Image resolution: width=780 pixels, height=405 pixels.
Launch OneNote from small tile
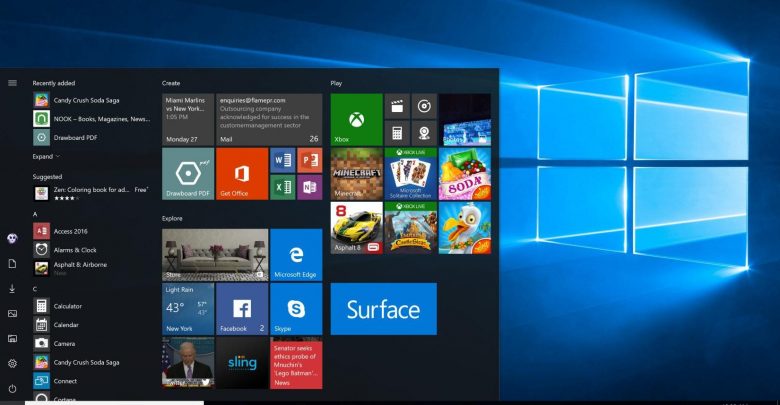tap(309, 188)
